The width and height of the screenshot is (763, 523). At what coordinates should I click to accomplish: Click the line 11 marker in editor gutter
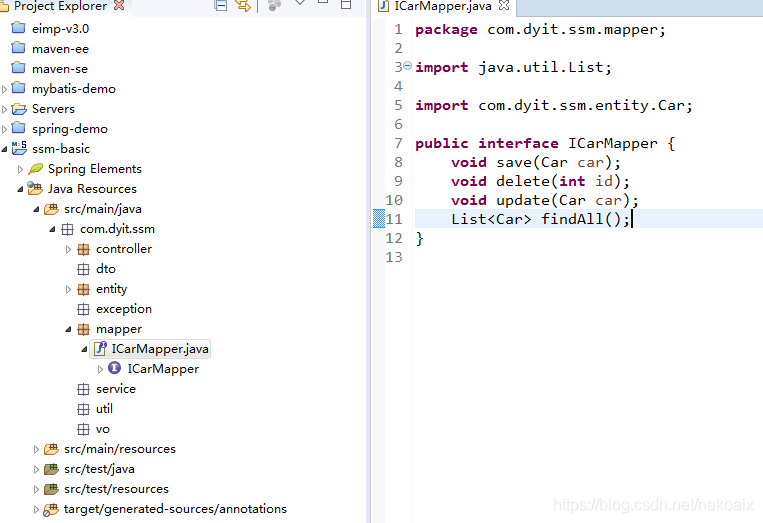[379, 218]
